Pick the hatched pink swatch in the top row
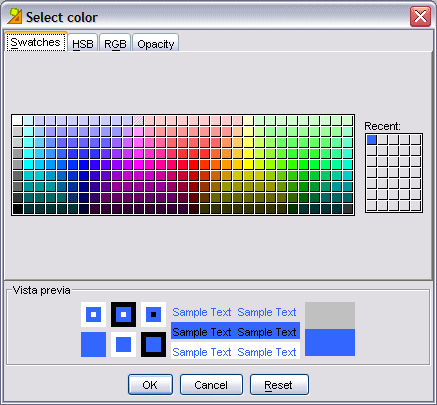The image size is (437, 405). pyautogui.click(x=138, y=120)
